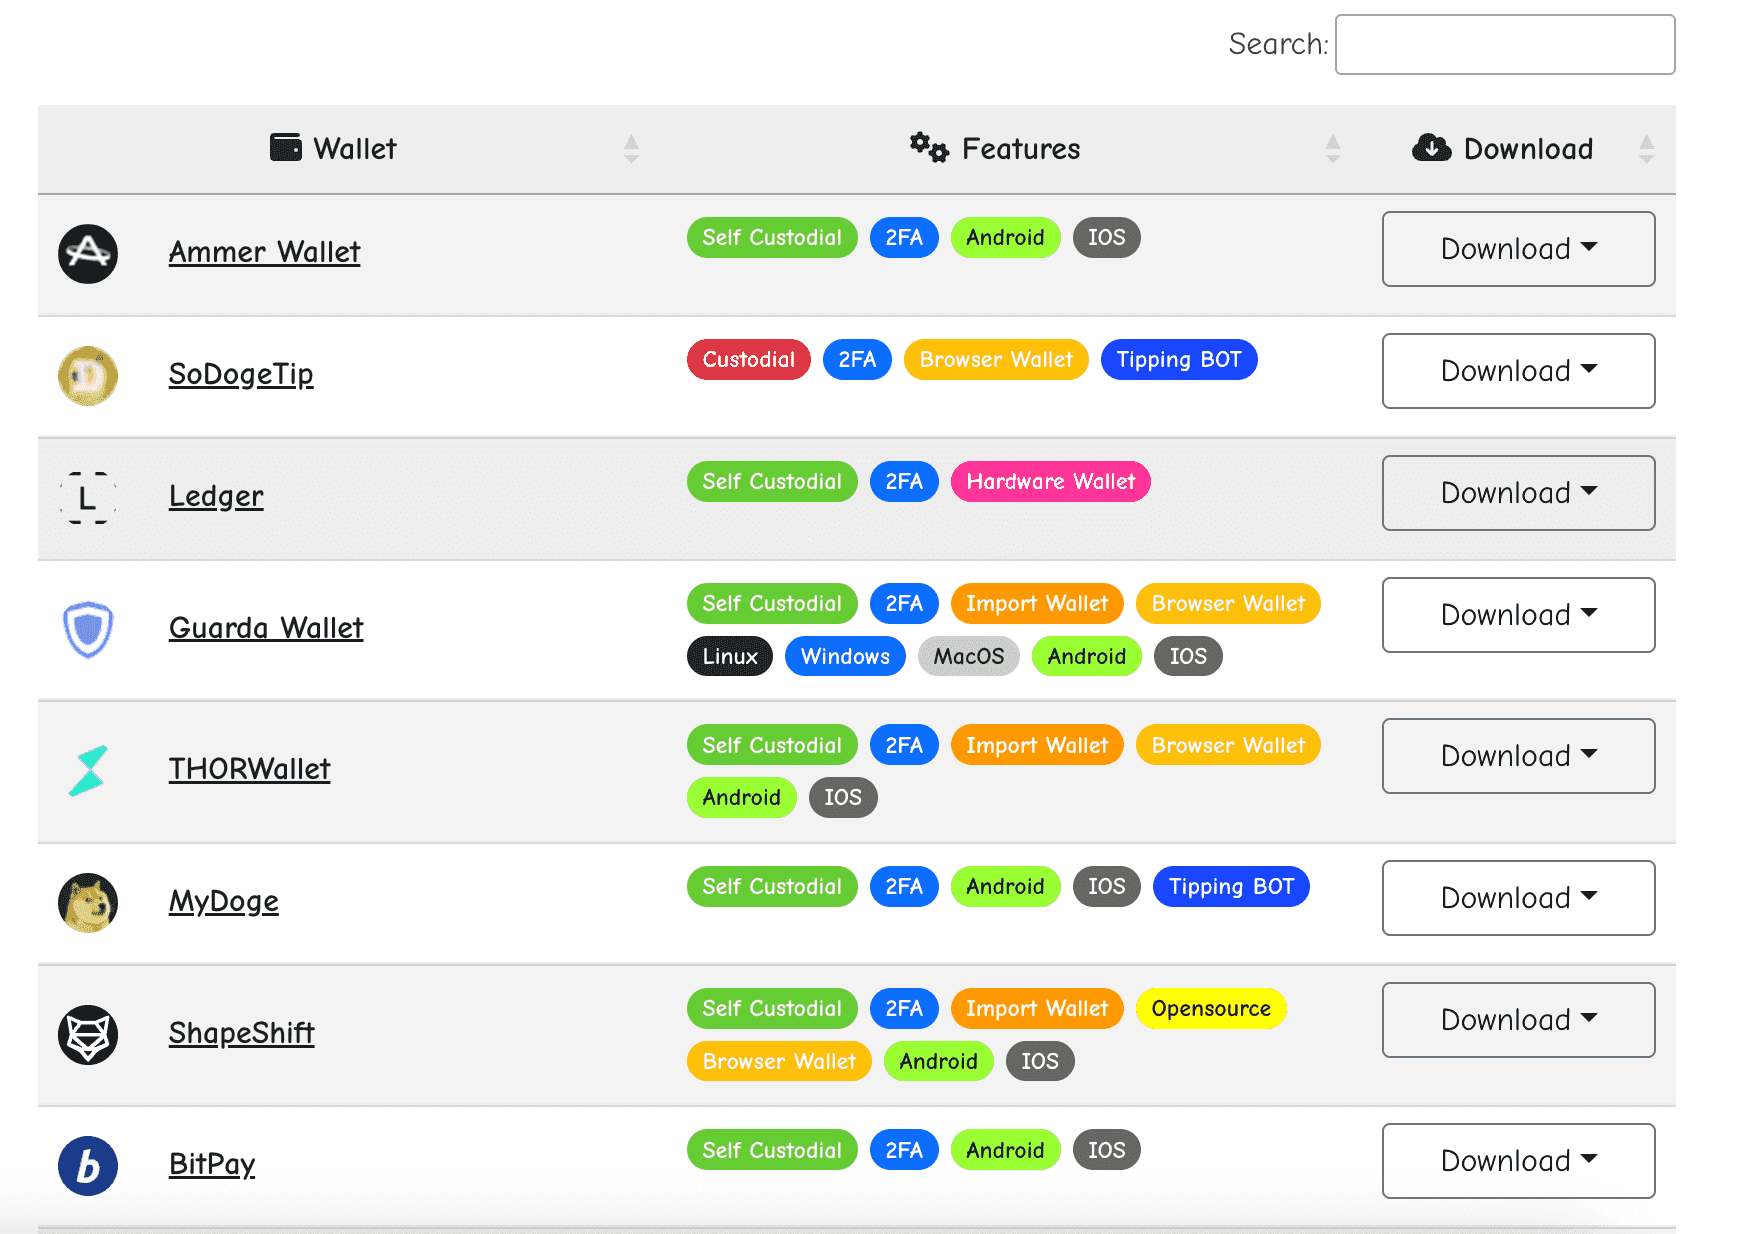Click the SoDogeTip coin icon
Viewport: 1742px width, 1234px height.
click(x=88, y=376)
